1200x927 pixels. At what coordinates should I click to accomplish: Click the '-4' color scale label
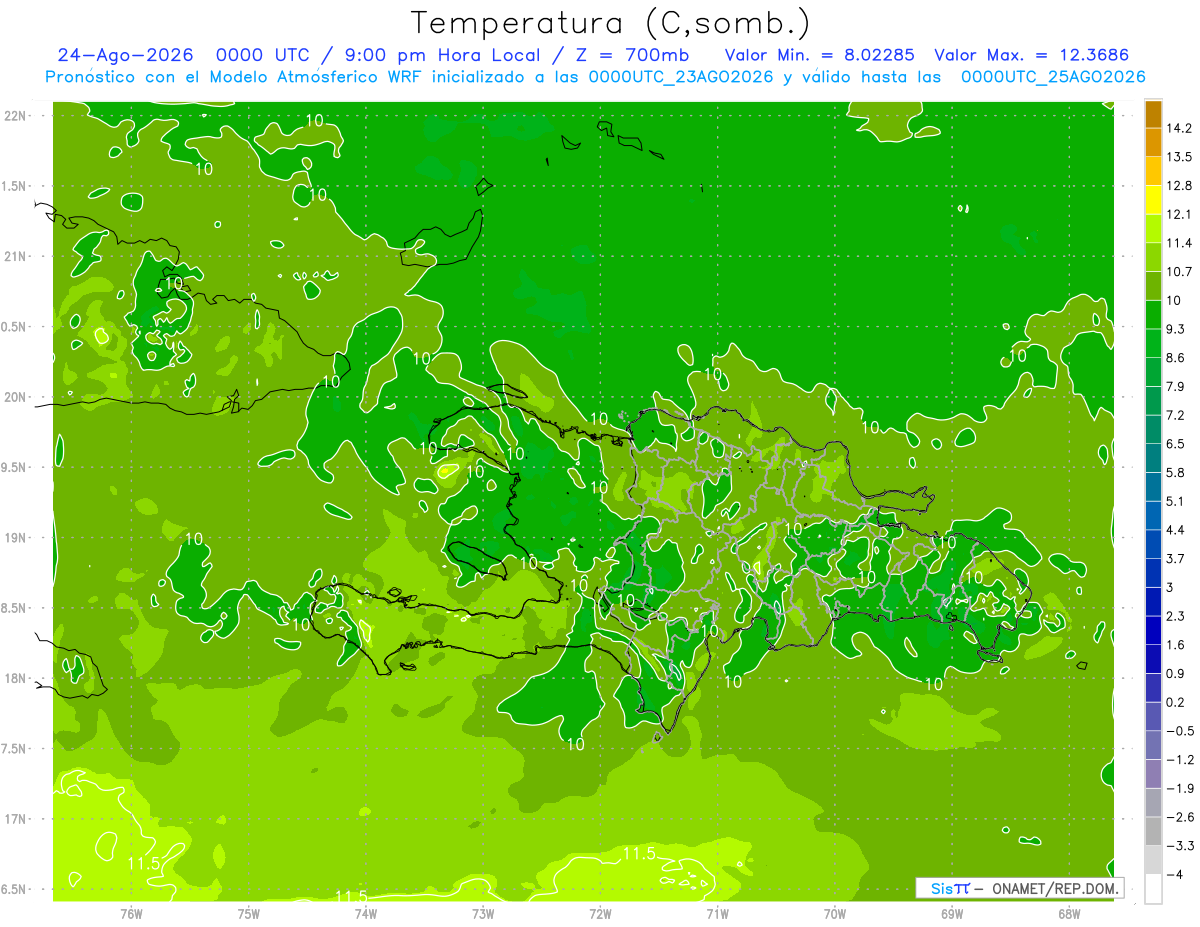point(1175,874)
